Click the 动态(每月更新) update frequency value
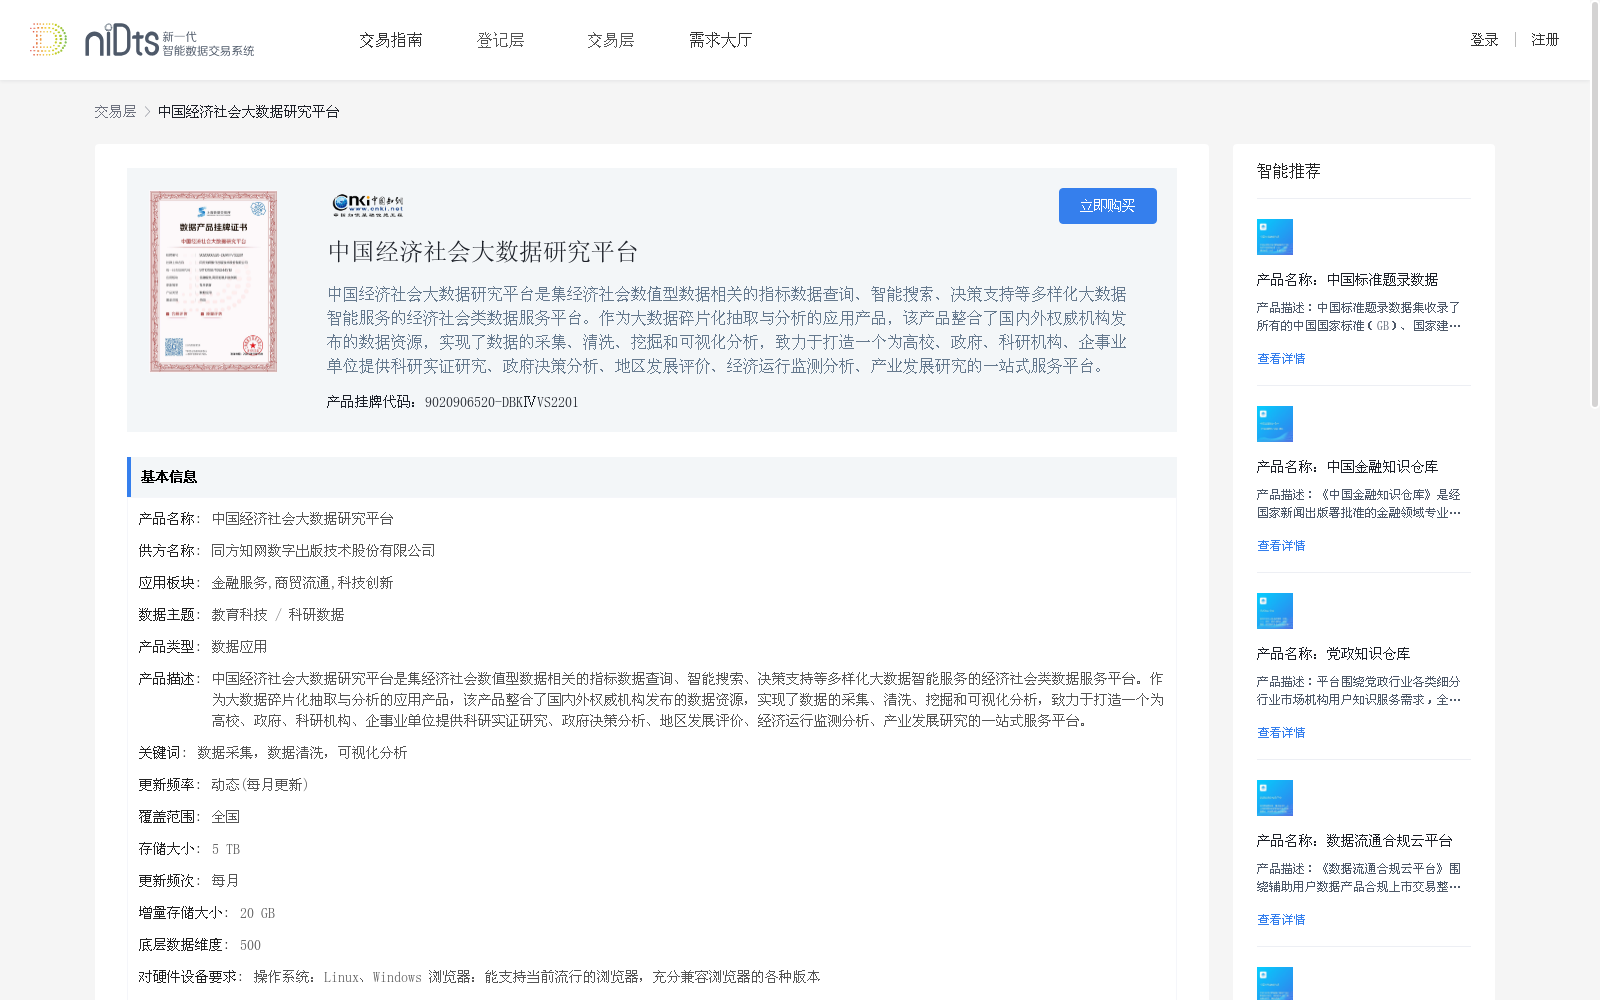Image resolution: width=1600 pixels, height=1000 pixels. pyautogui.click(x=260, y=785)
